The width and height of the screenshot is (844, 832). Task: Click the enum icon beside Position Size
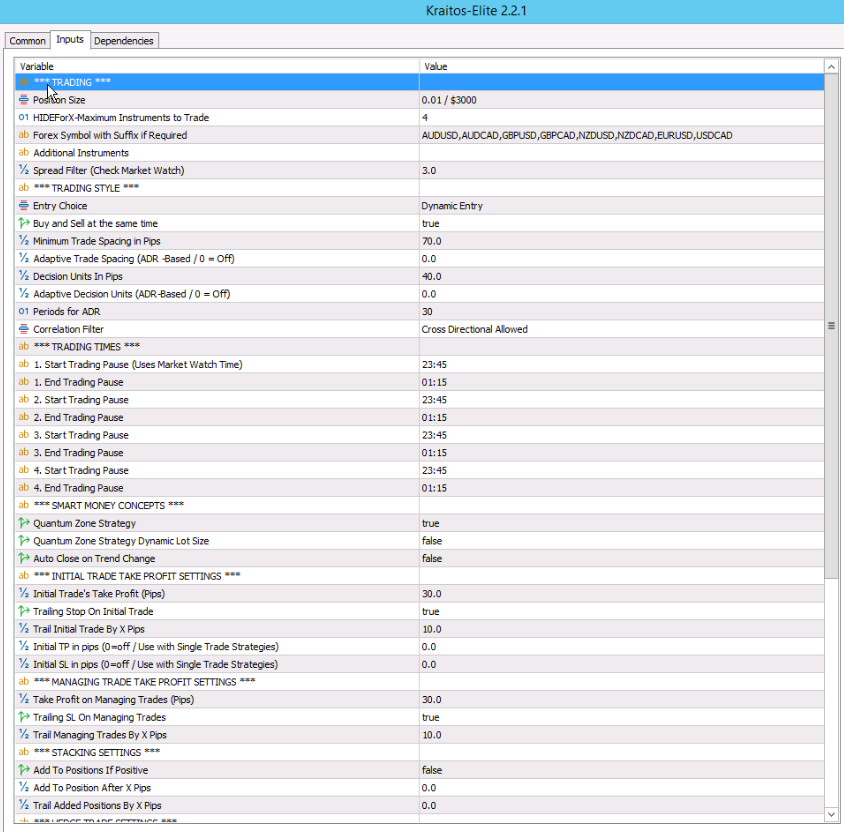(x=24, y=100)
